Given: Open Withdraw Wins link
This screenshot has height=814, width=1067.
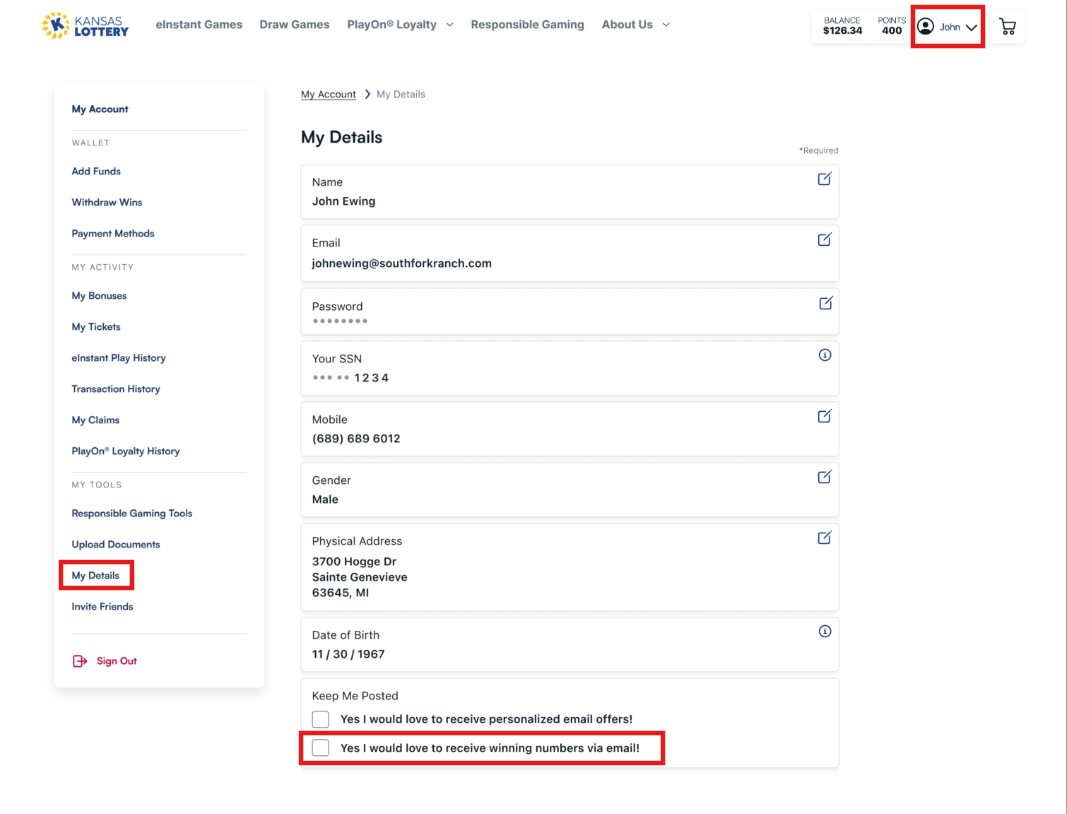Looking at the screenshot, I should [107, 202].
